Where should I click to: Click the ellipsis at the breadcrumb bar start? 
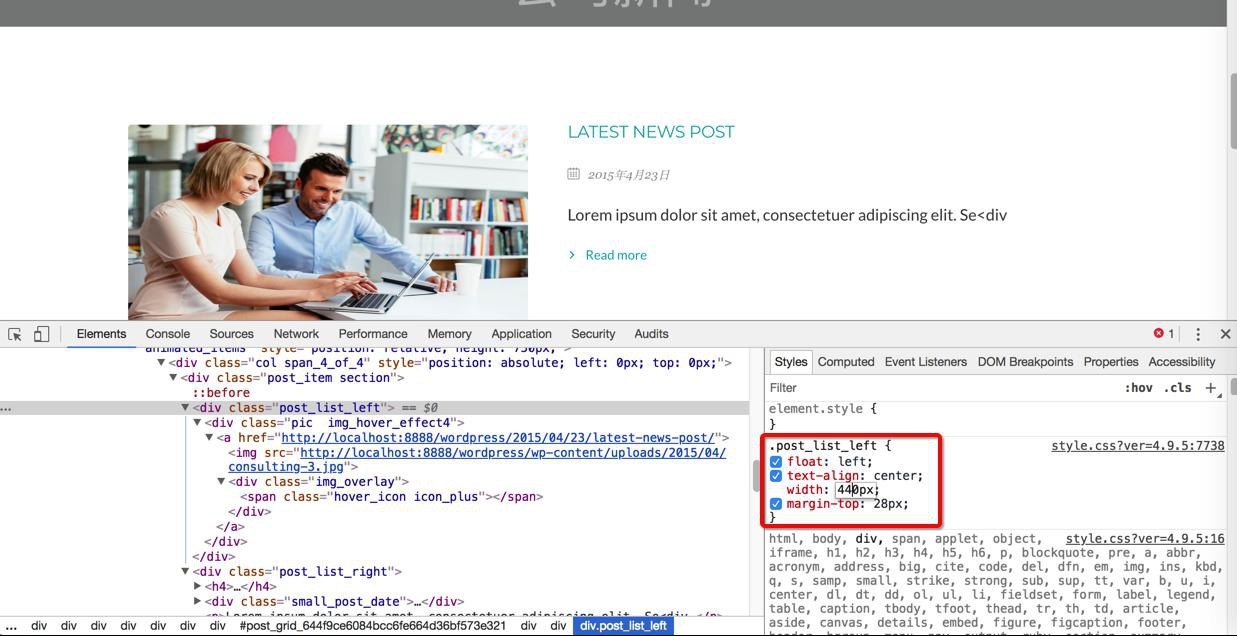tap(11, 626)
